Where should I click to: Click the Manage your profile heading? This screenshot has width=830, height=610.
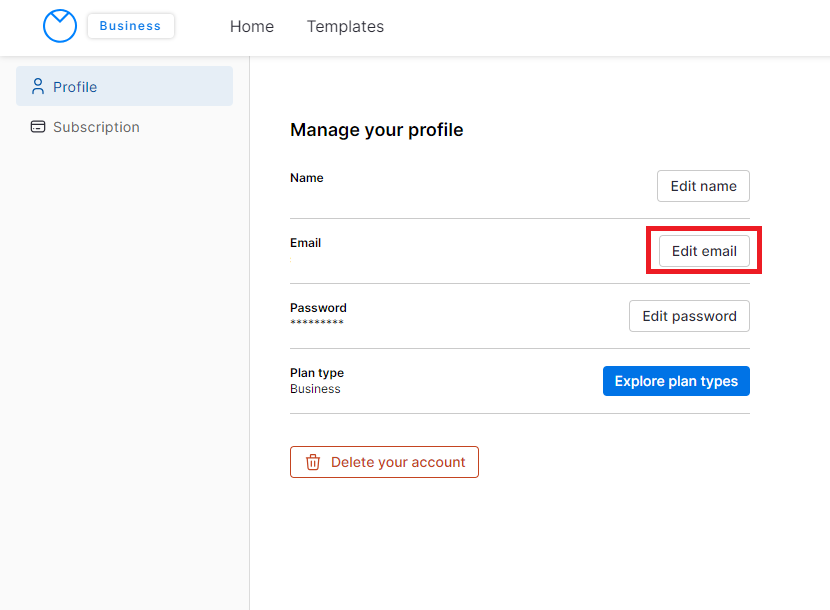click(377, 130)
